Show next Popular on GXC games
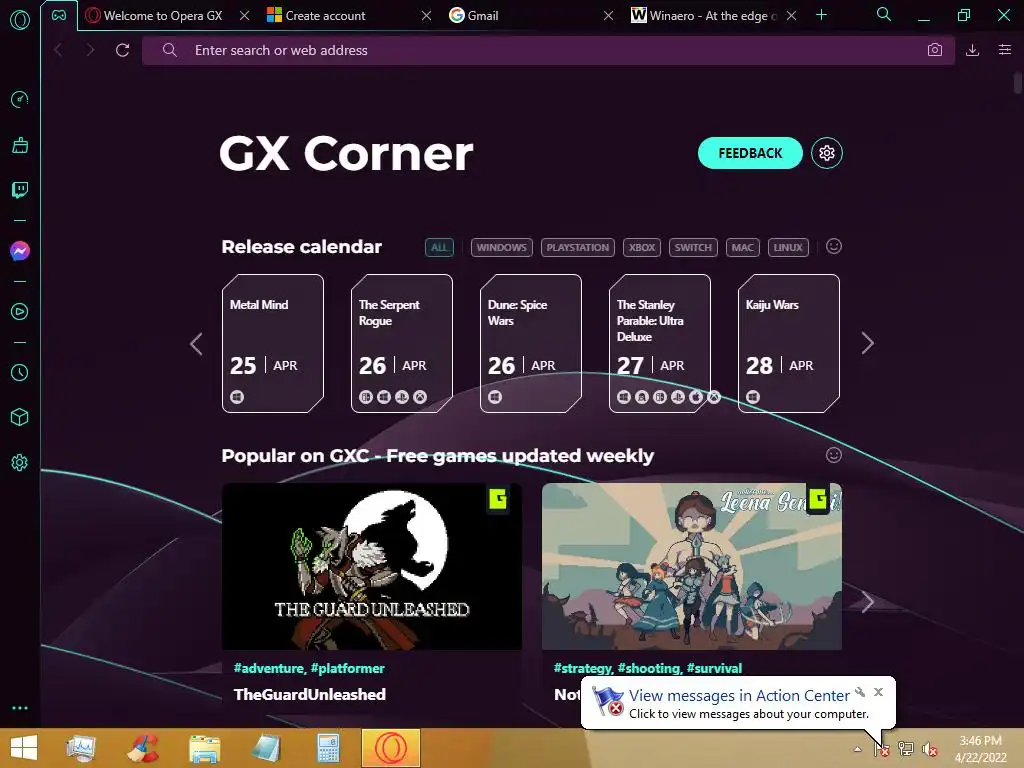The width and height of the screenshot is (1024, 768). [867, 602]
